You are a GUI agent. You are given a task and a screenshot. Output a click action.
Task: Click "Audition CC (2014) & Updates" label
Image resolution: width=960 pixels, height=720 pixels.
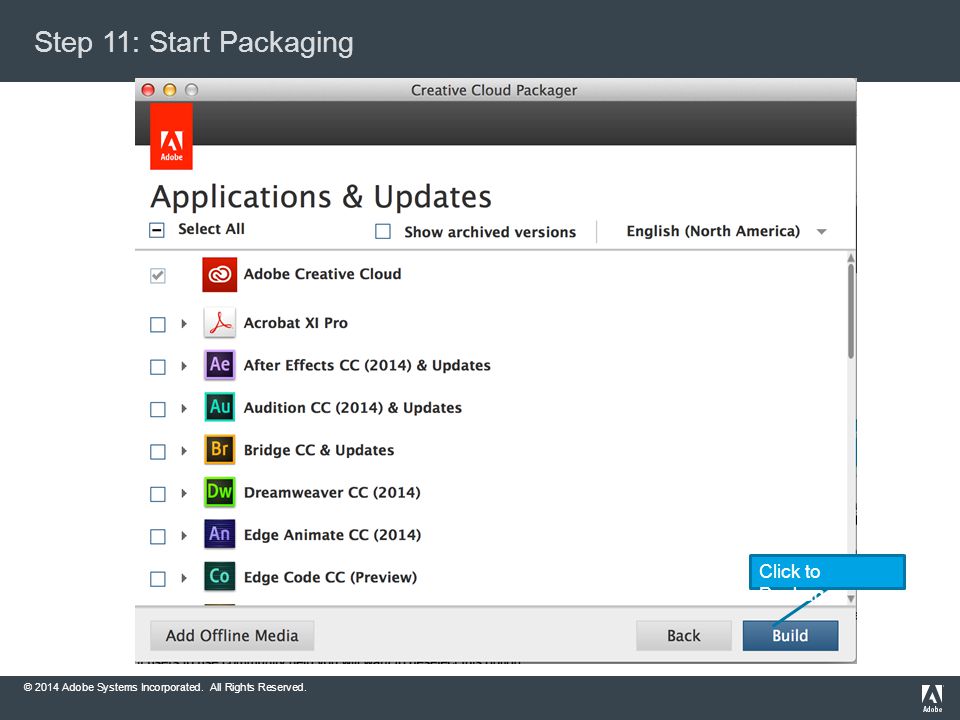click(353, 407)
